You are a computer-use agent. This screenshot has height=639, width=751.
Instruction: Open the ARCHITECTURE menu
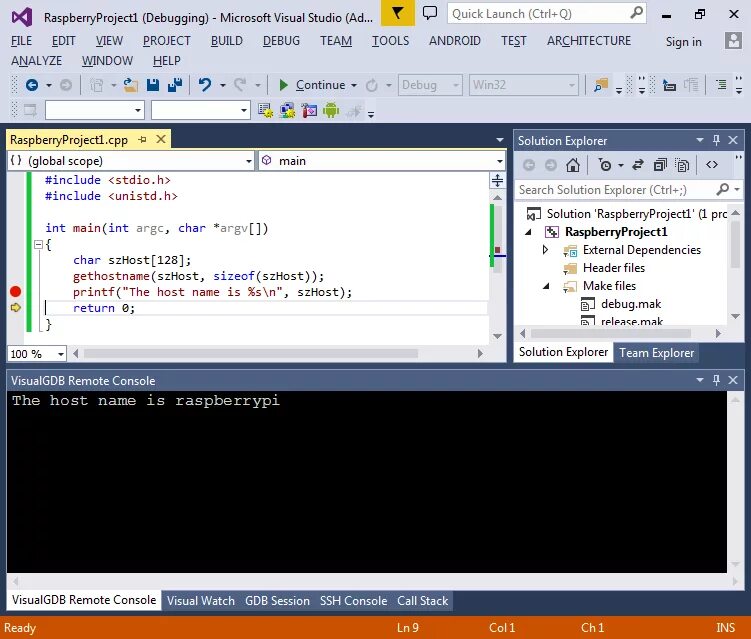pos(589,41)
